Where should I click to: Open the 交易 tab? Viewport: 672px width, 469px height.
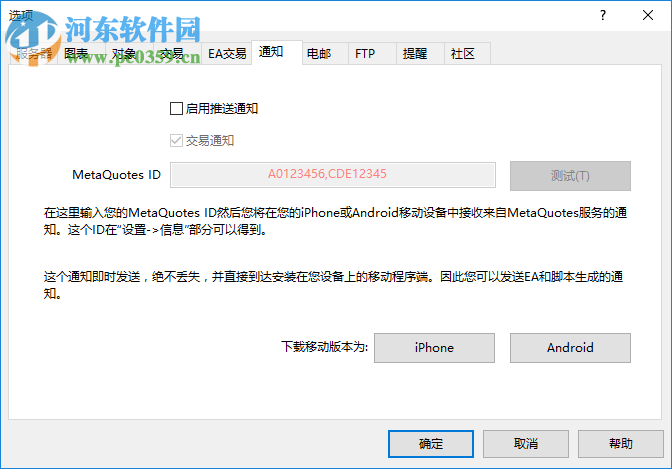coord(177,54)
